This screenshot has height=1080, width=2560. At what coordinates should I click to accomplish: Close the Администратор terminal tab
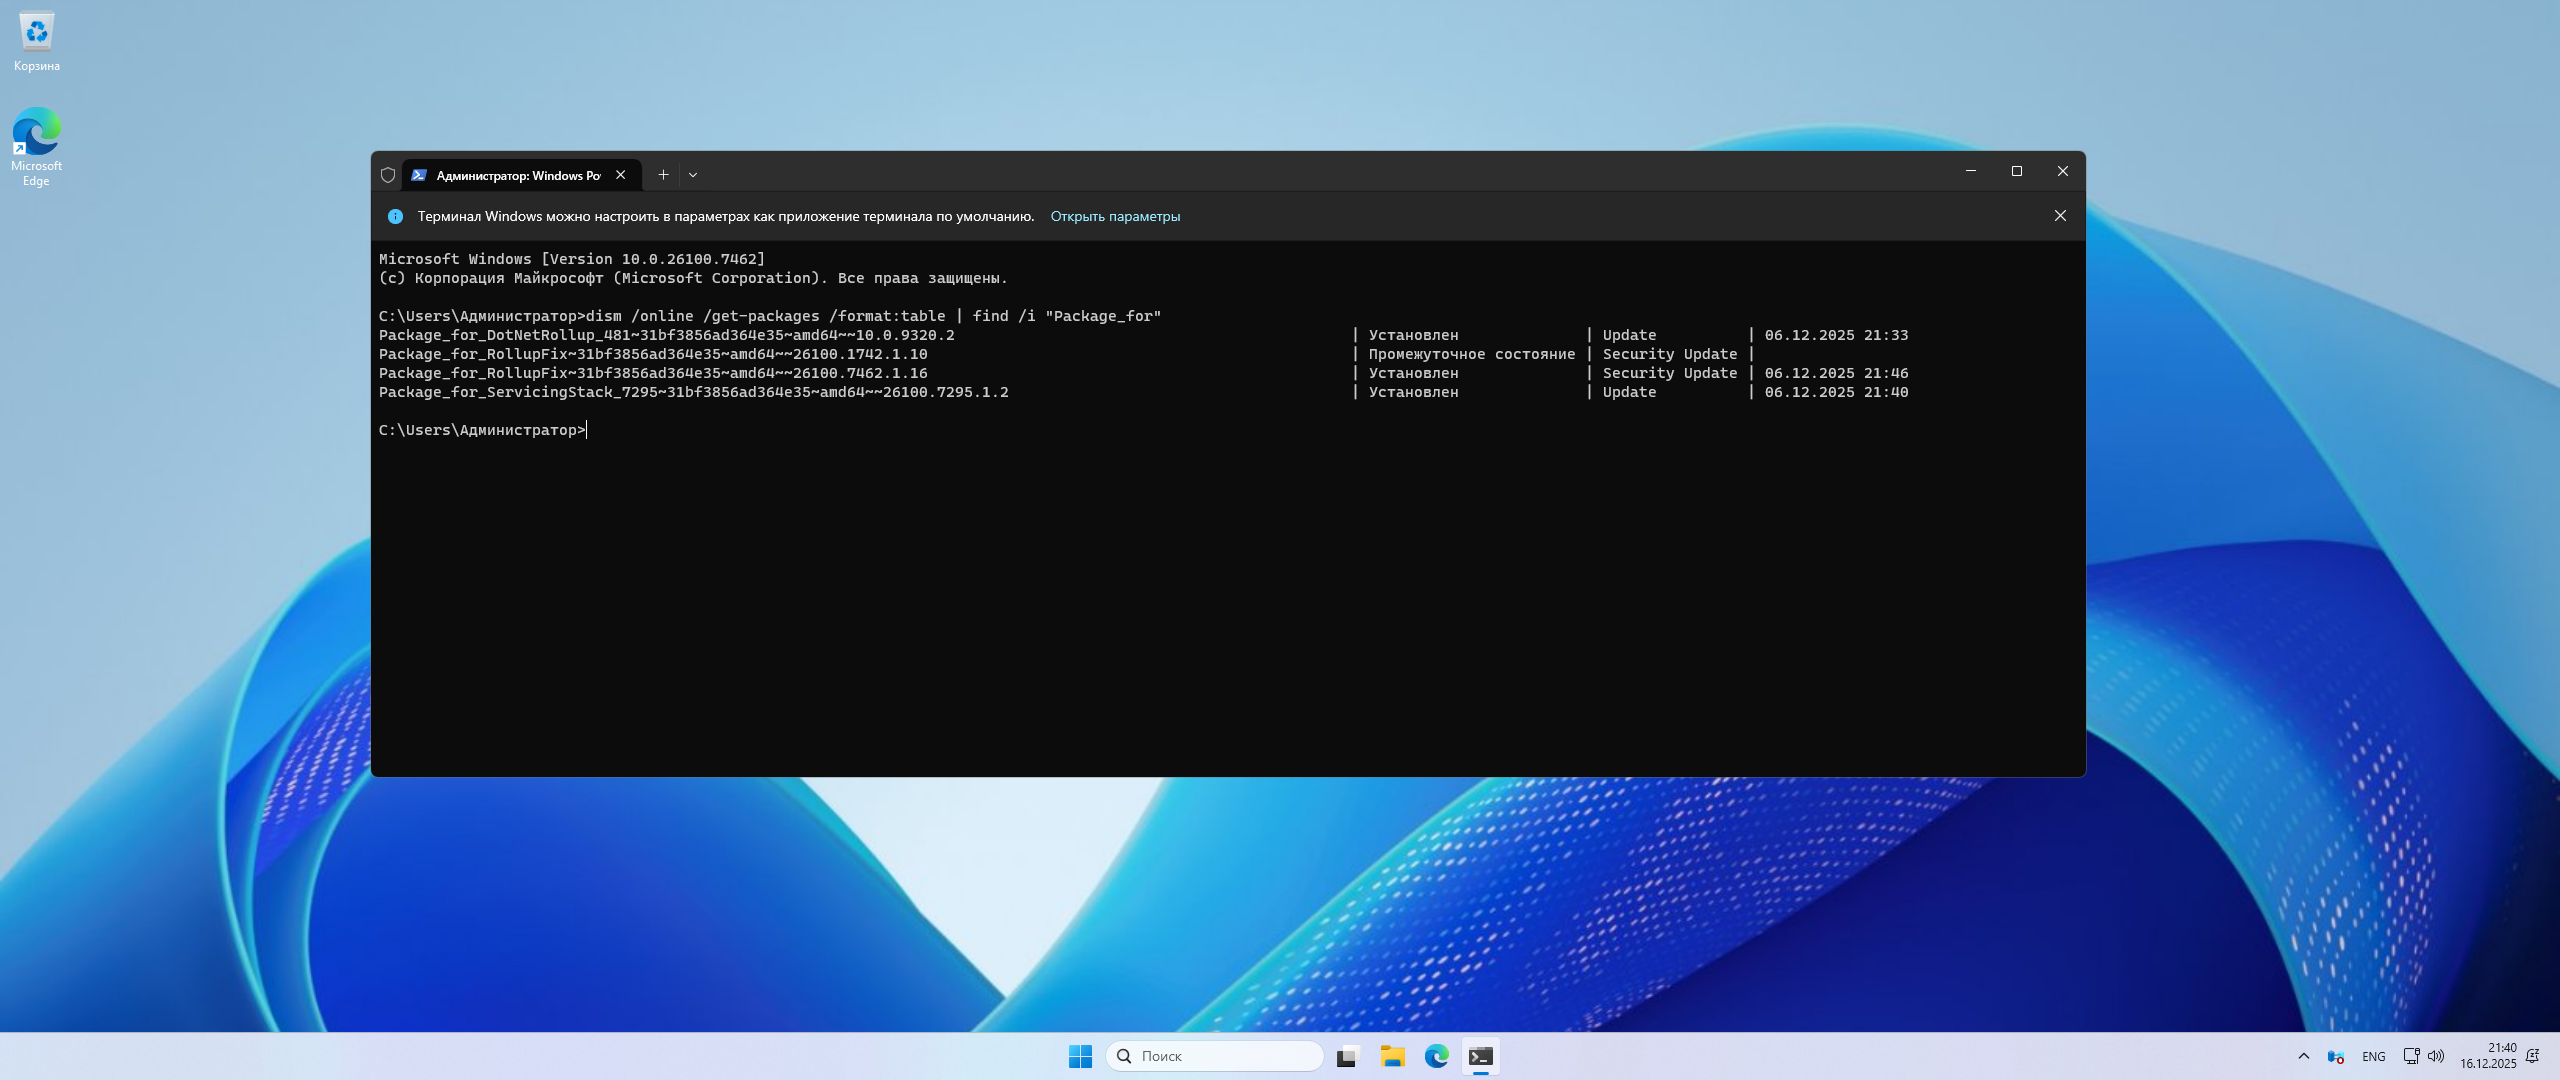(621, 175)
